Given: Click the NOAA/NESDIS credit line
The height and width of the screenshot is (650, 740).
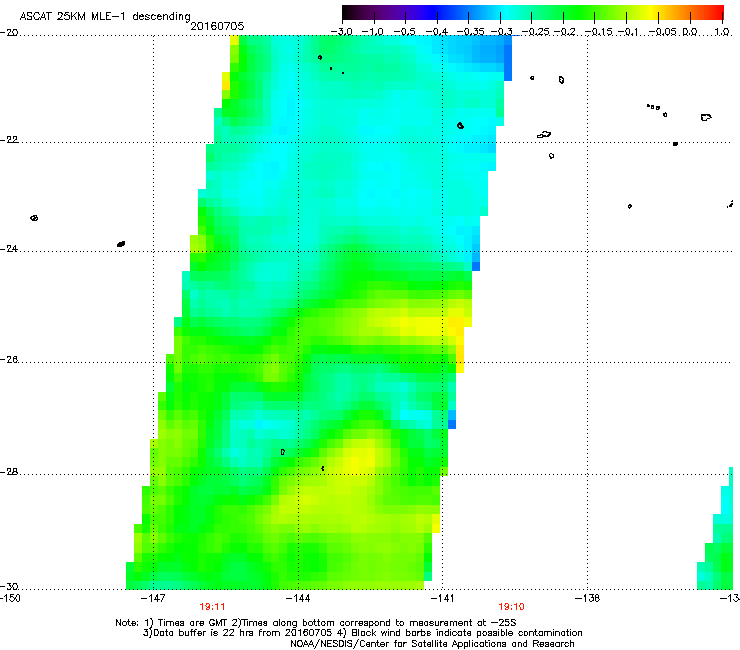Looking at the screenshot, I should [432, 644].
